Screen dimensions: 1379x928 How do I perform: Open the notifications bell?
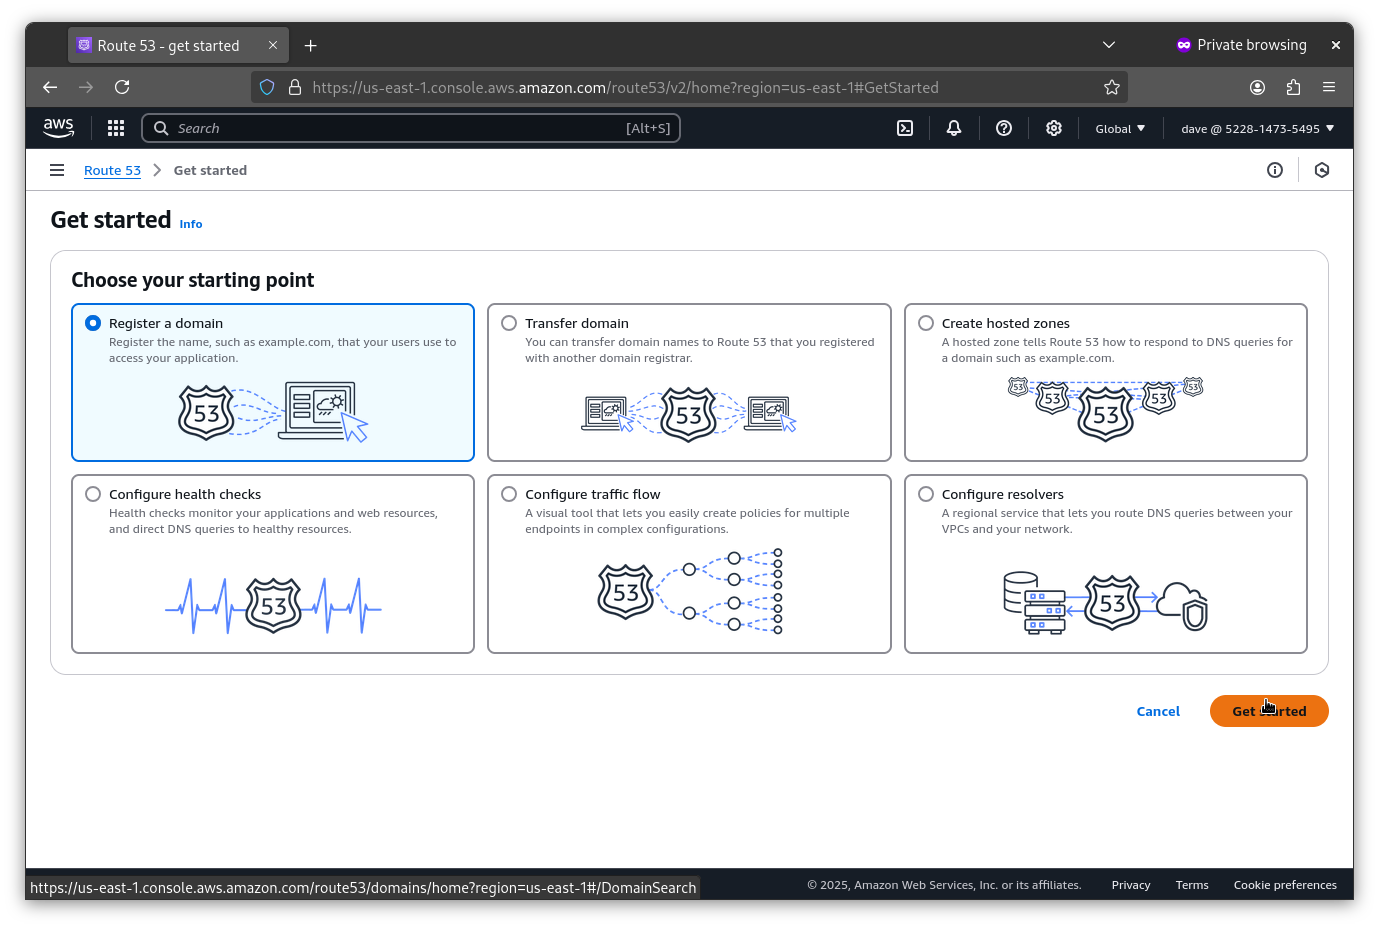[954, 128]
